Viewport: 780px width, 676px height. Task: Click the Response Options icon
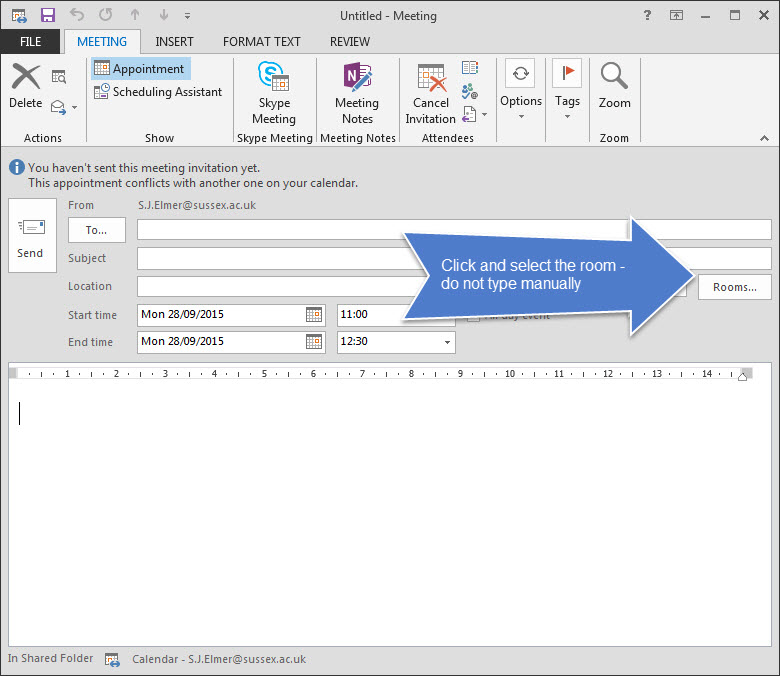pos(469,114)
